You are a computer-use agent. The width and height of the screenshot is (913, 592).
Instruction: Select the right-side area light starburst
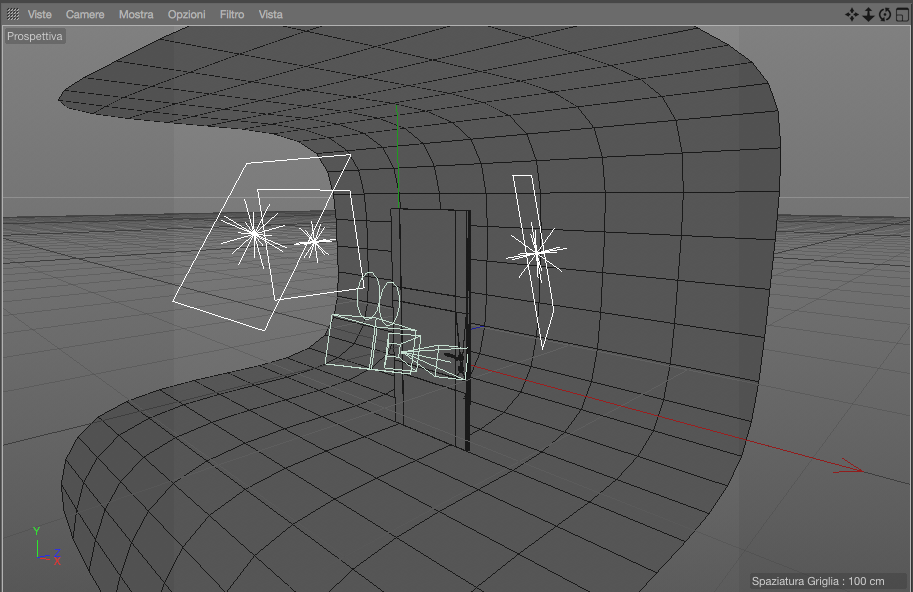pos(536,253)
